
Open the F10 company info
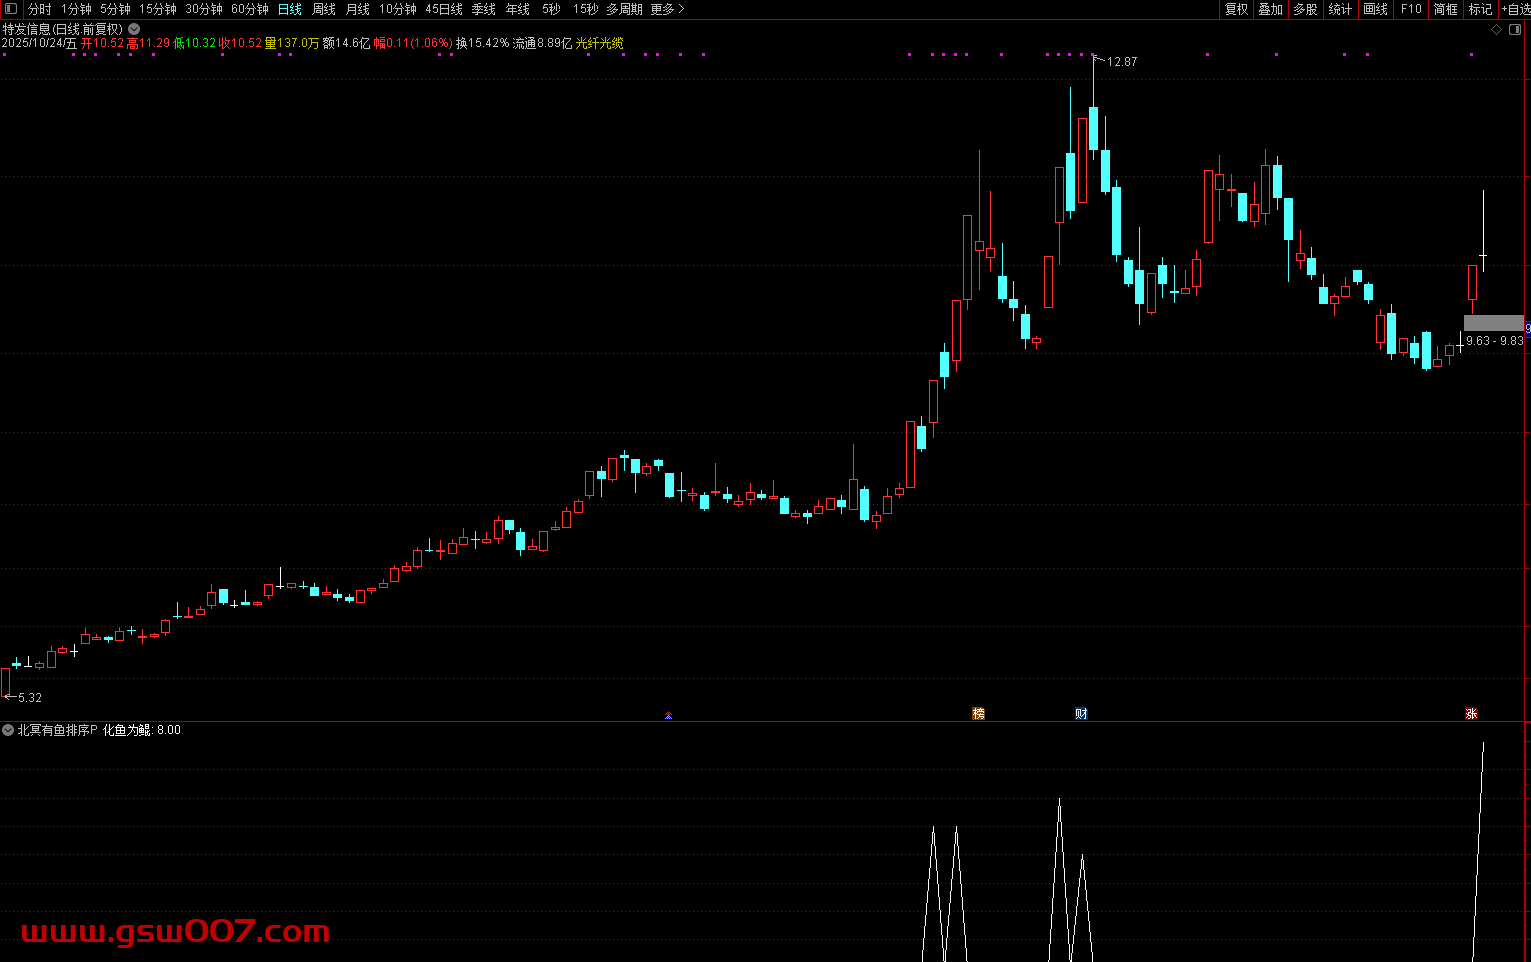[1411, 9]
